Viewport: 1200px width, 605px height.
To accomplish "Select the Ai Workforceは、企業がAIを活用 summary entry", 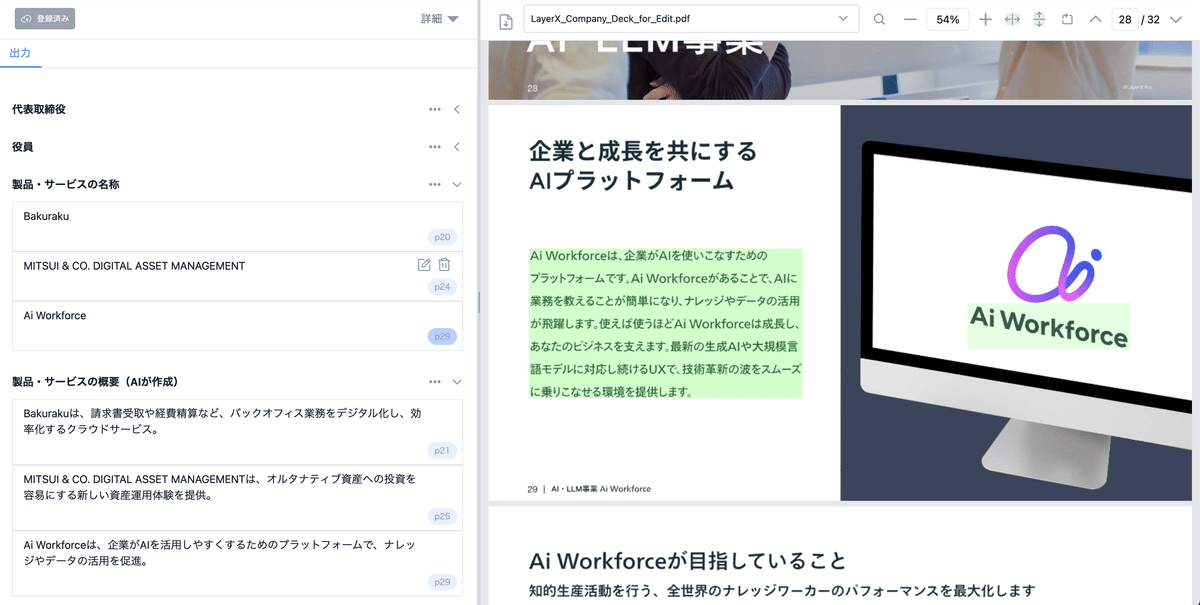I will point(238,563).
